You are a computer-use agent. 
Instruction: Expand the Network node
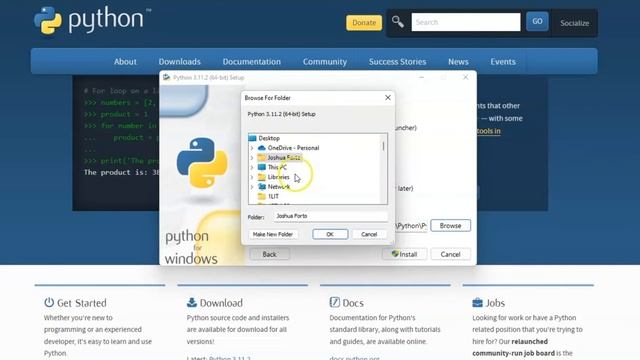(x=252, y=187)
